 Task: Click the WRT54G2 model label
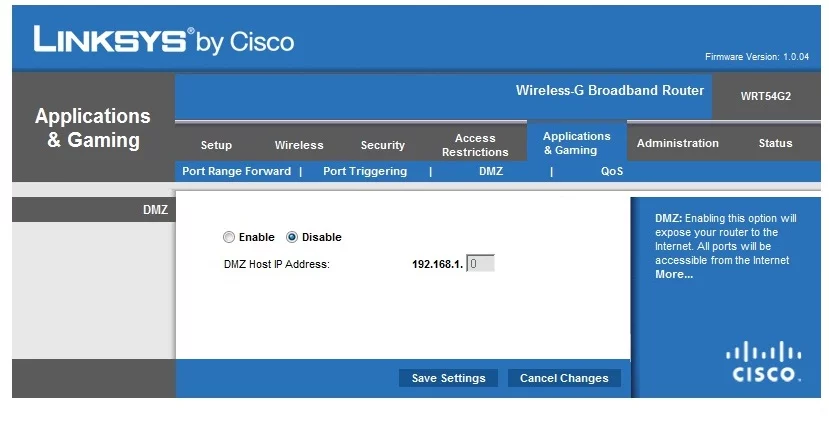(x=766, y=96)
